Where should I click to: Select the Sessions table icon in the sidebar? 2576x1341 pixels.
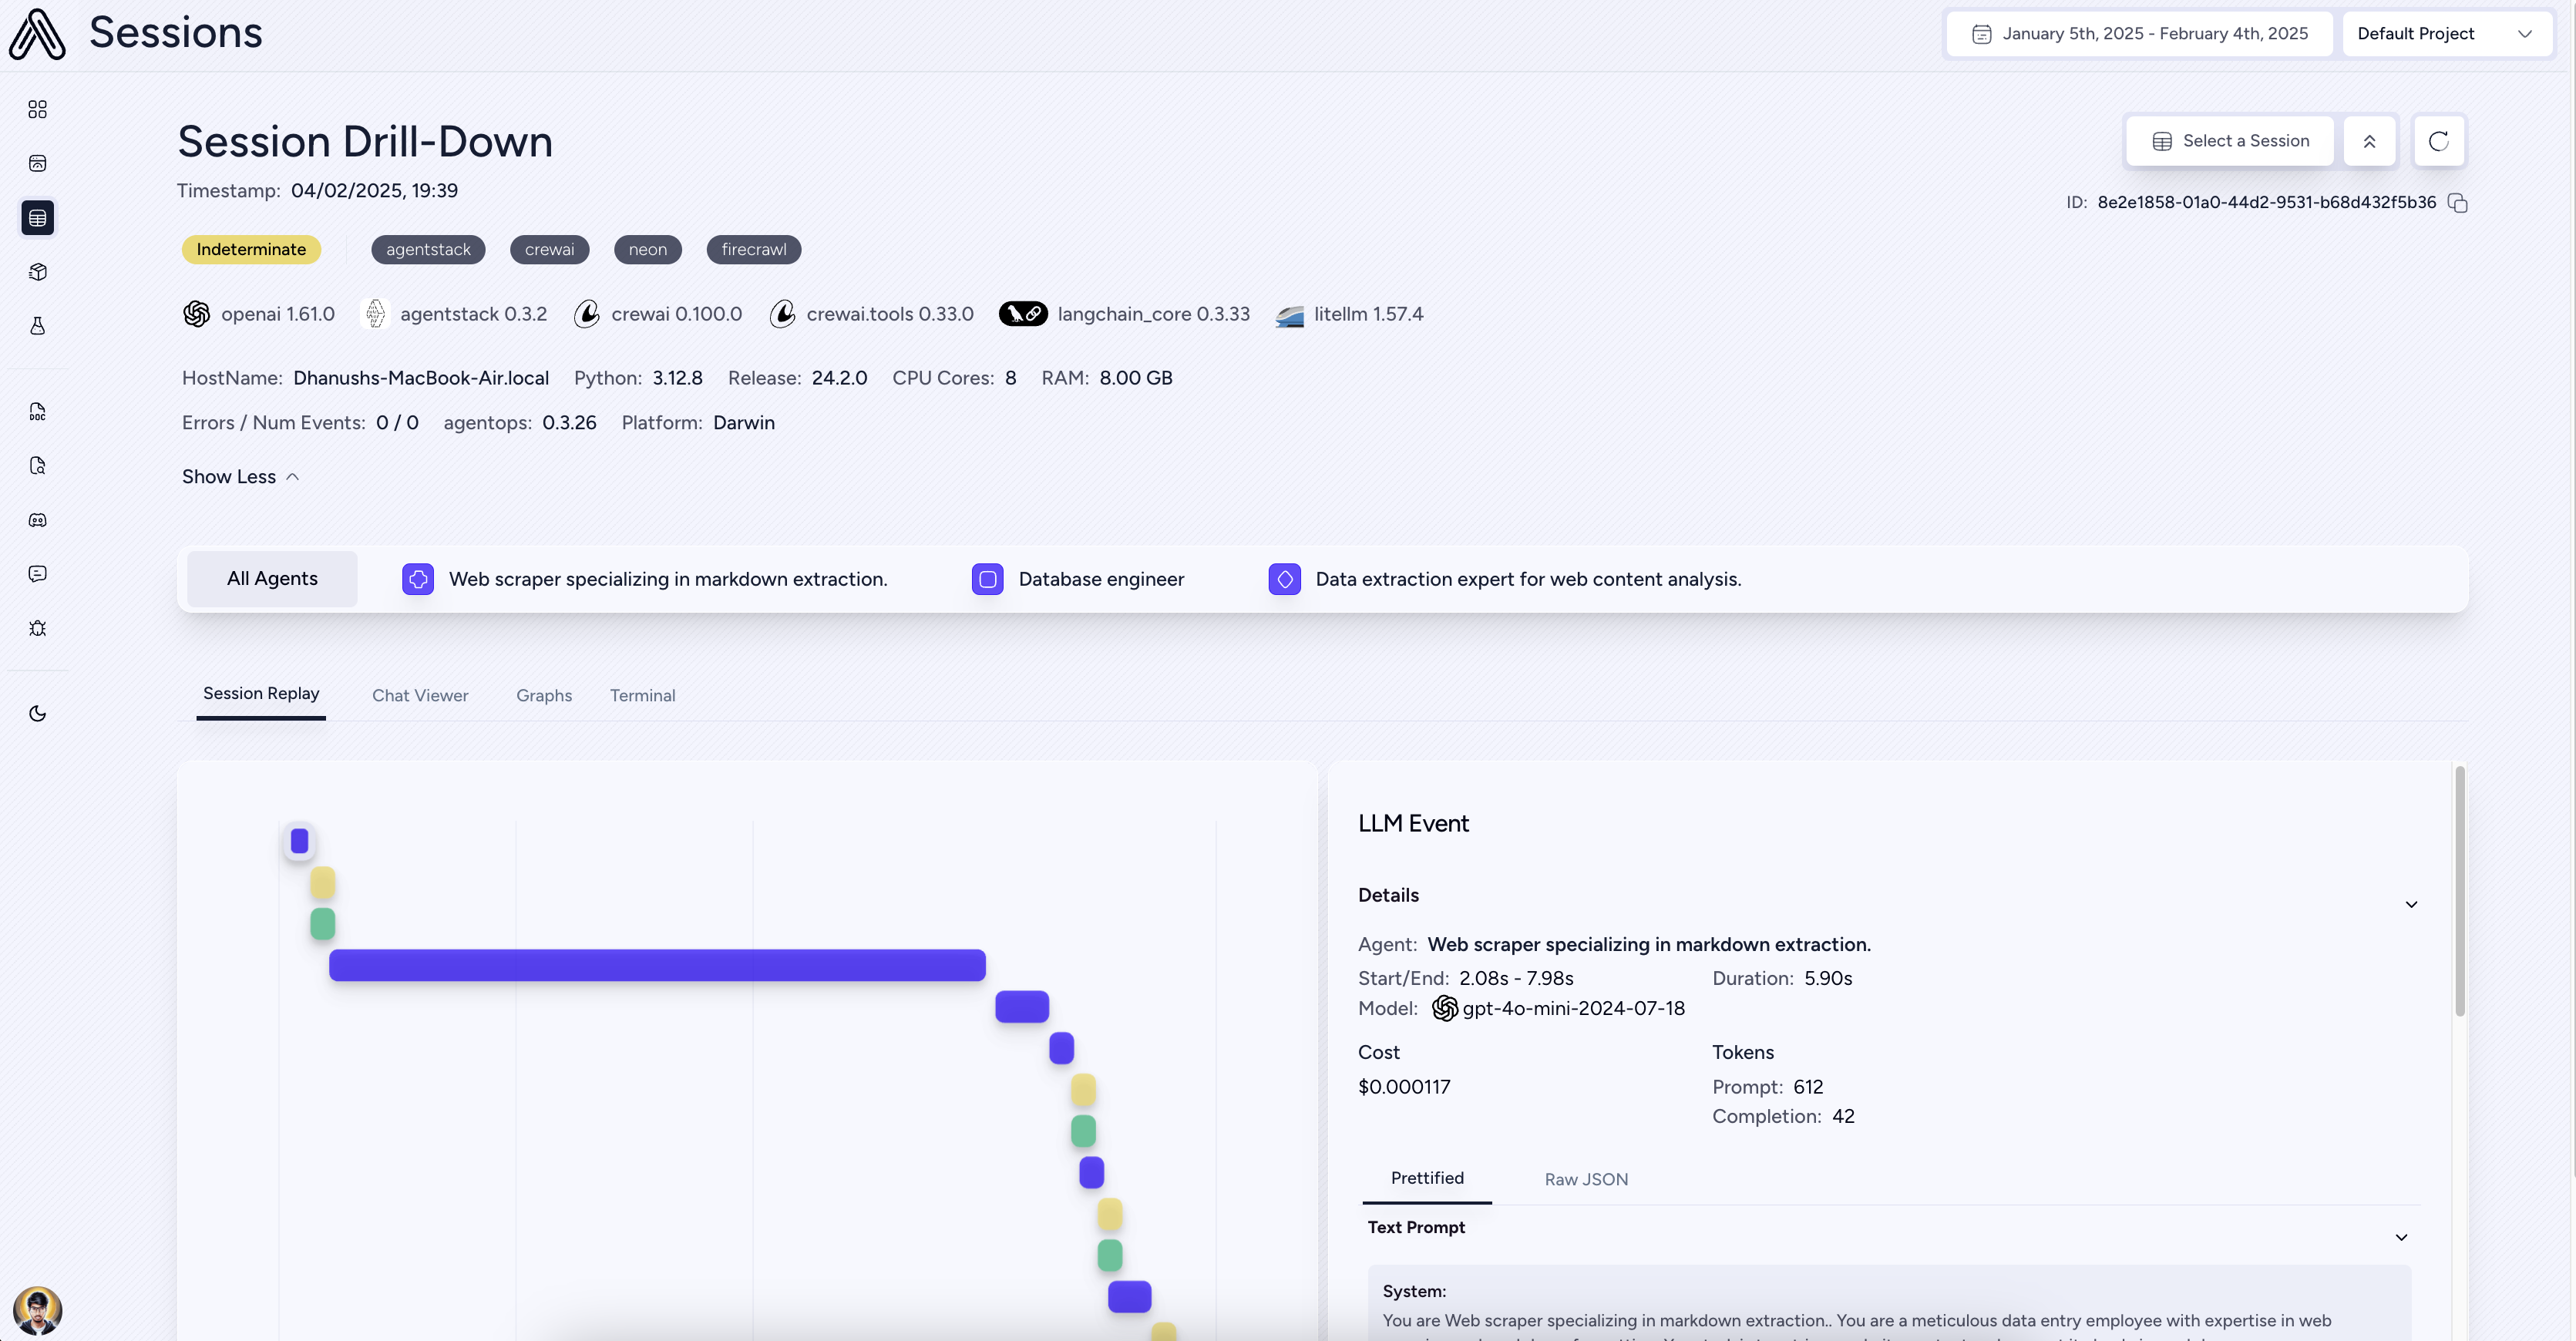pyautogui.click(x=37, y=217)
